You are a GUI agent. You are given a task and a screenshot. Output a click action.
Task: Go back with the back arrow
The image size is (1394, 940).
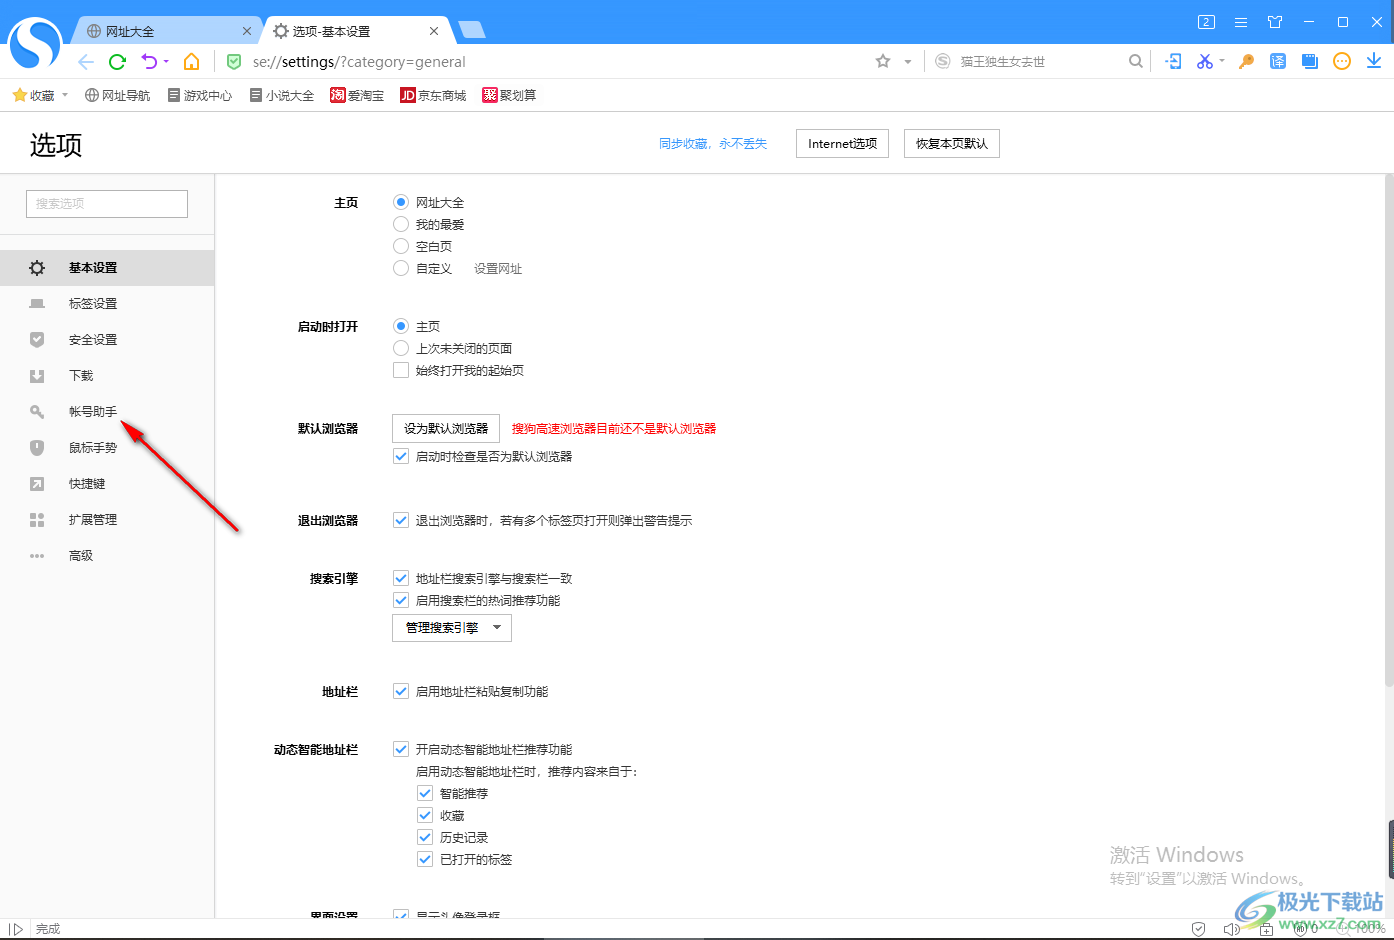[x=86, y=62]
